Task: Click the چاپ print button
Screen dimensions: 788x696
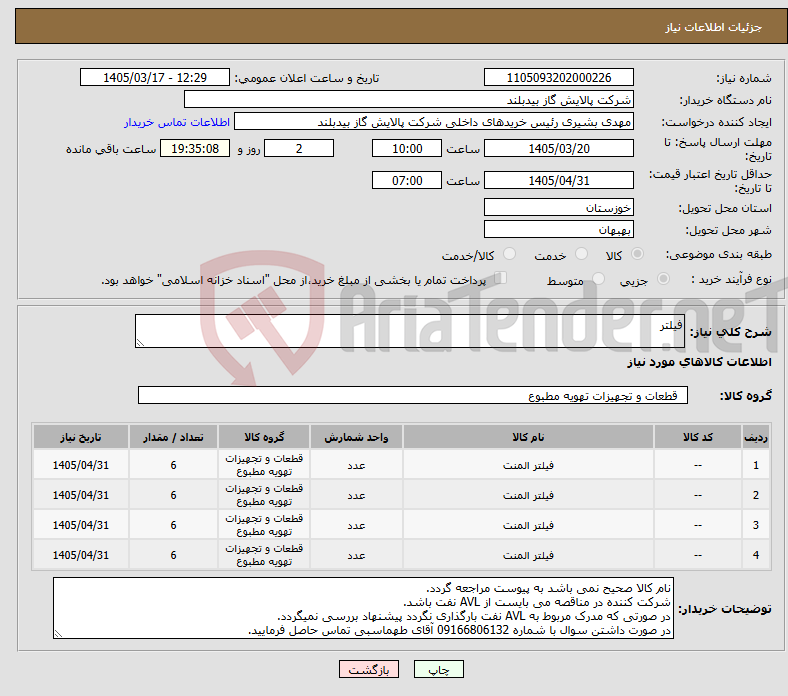Action: pos(439,669)
